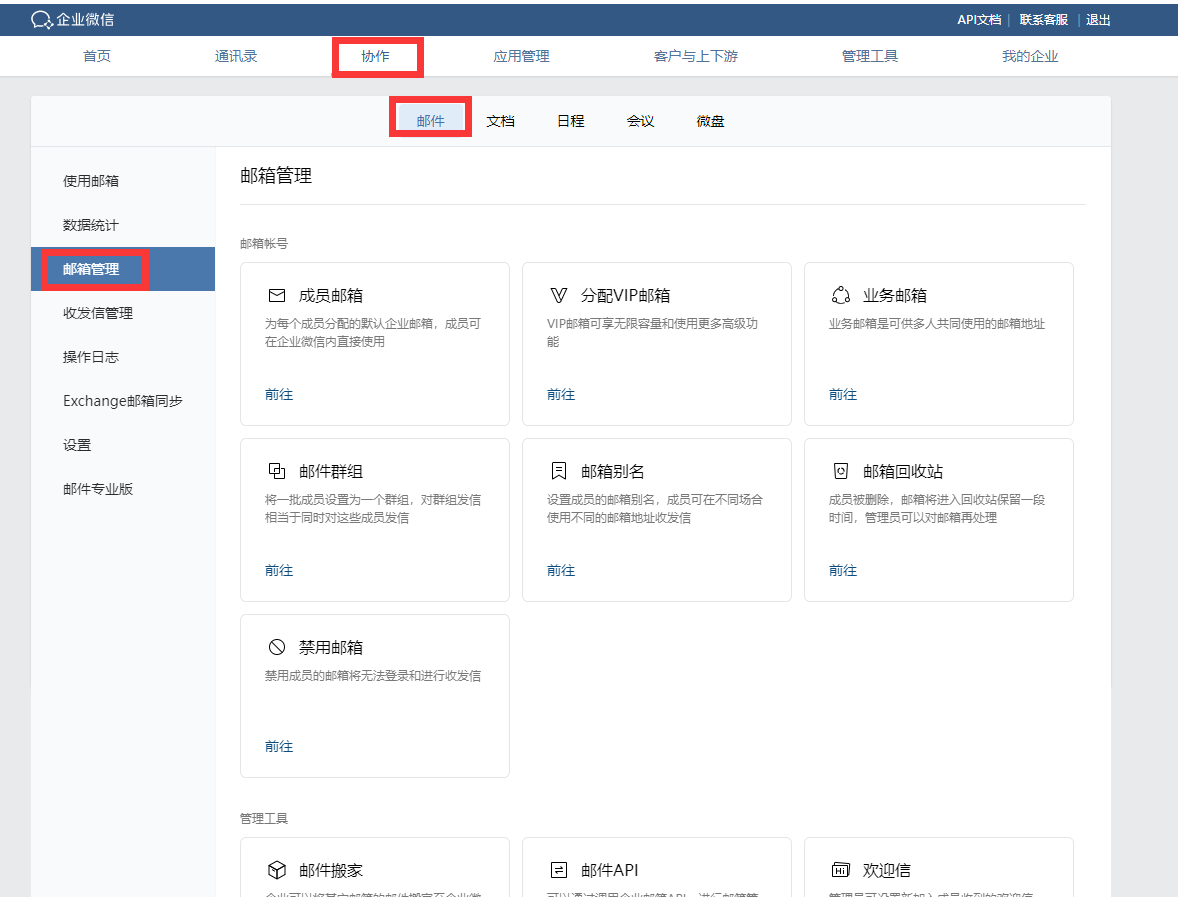The height and width of the screenshot is (897, 1178).
Task: Open 数据统计 in the sidebar
Action: pyautogui.click(x=122, y=225)
